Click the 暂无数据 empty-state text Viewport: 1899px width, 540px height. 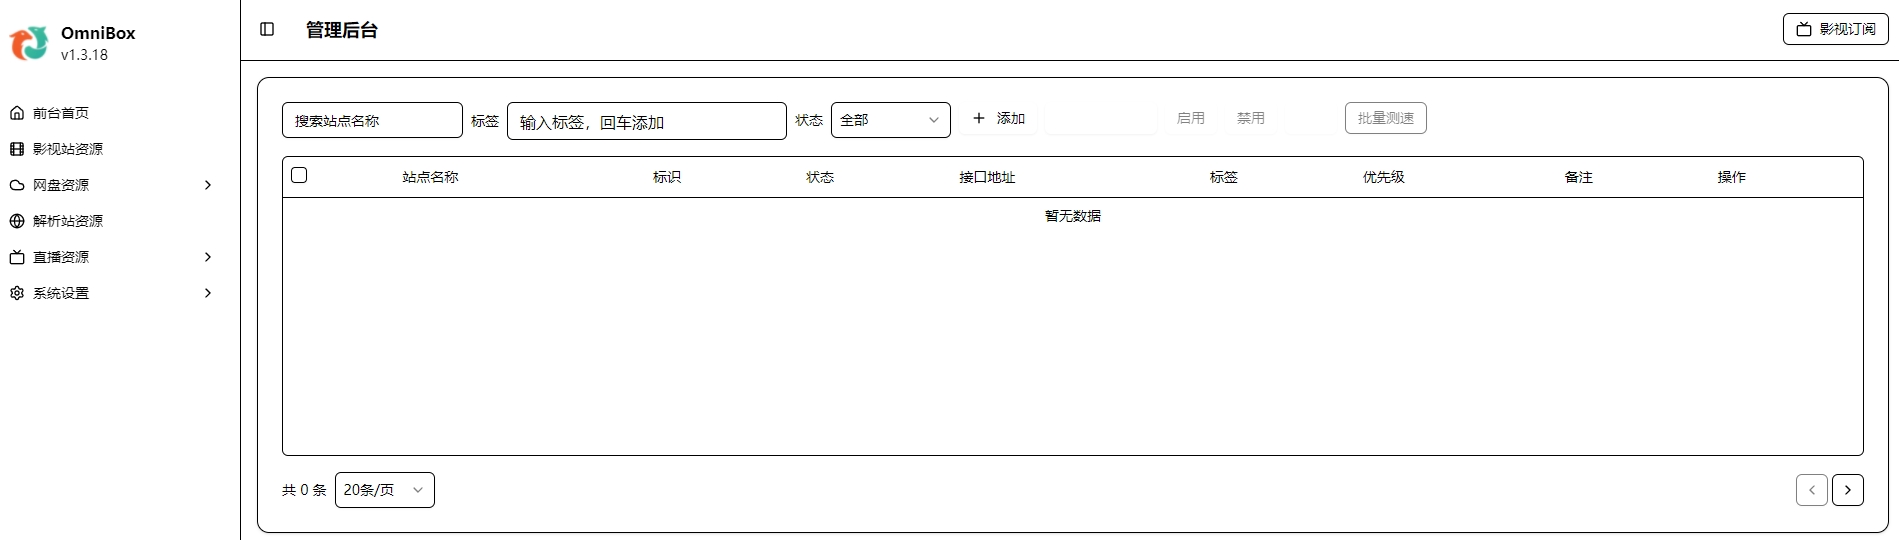(1073, 216)
